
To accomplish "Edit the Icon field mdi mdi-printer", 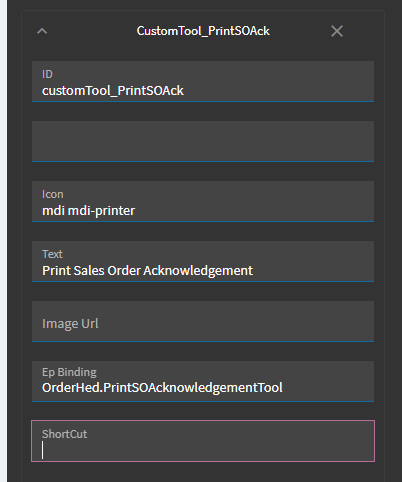I will point(203,201).
